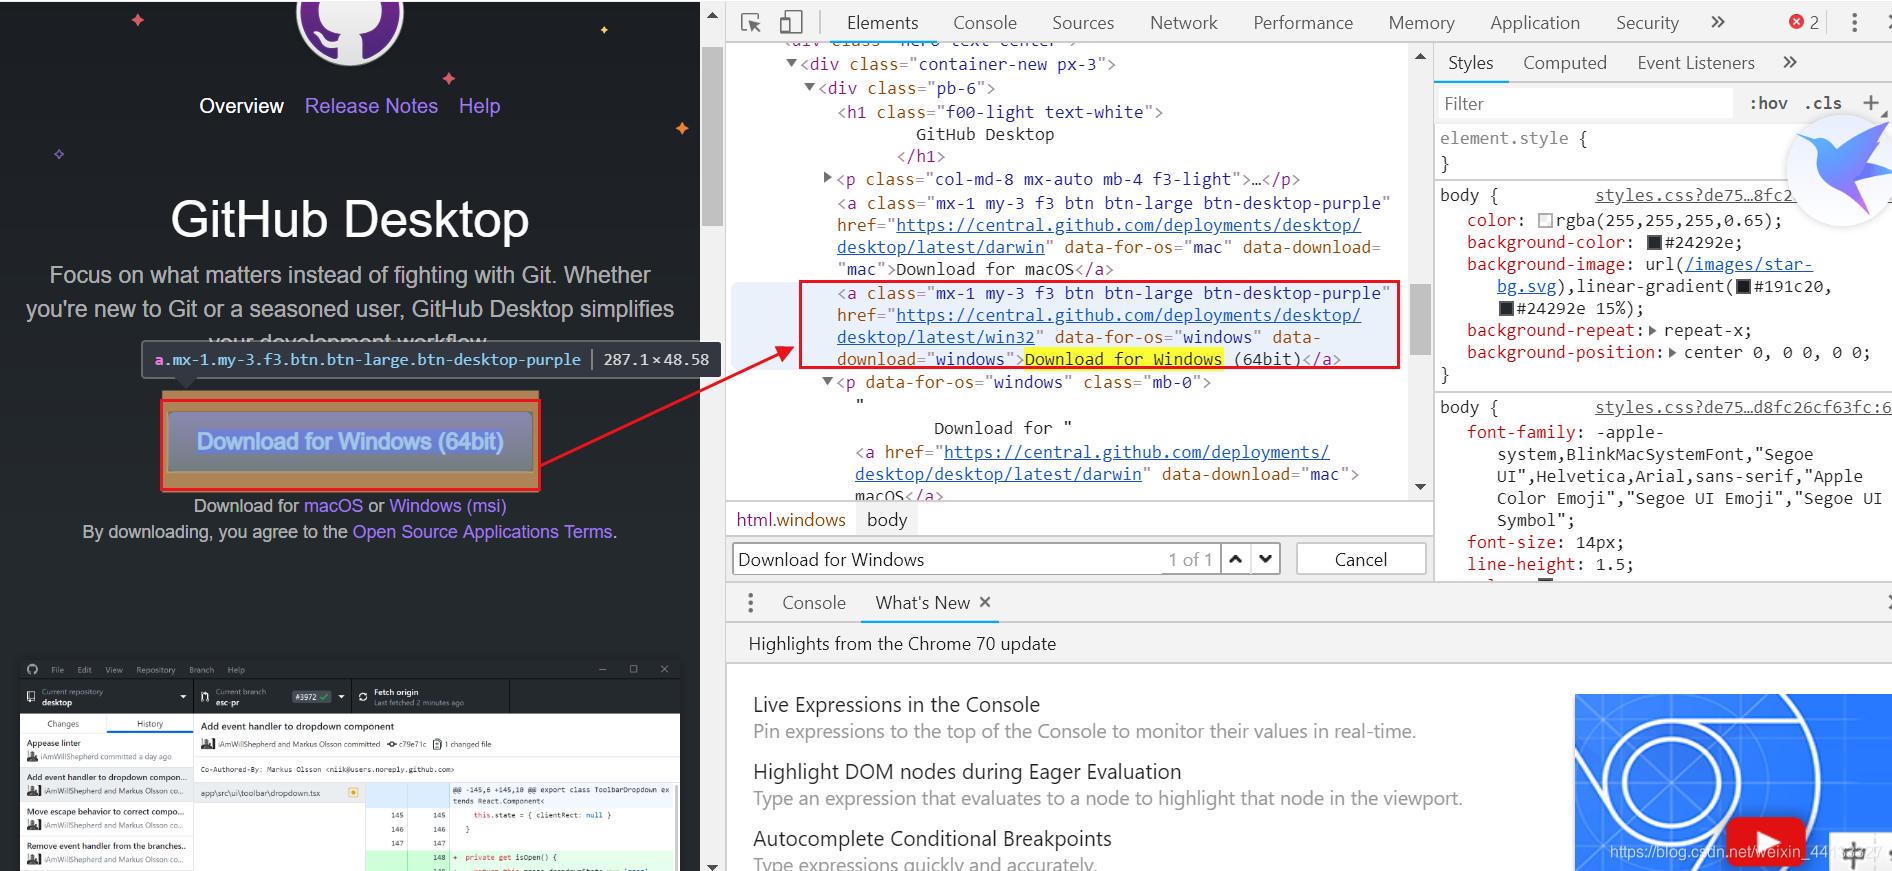
Task: Click the #24292e background-color swatch
Action: click(x=1654, y=242)
